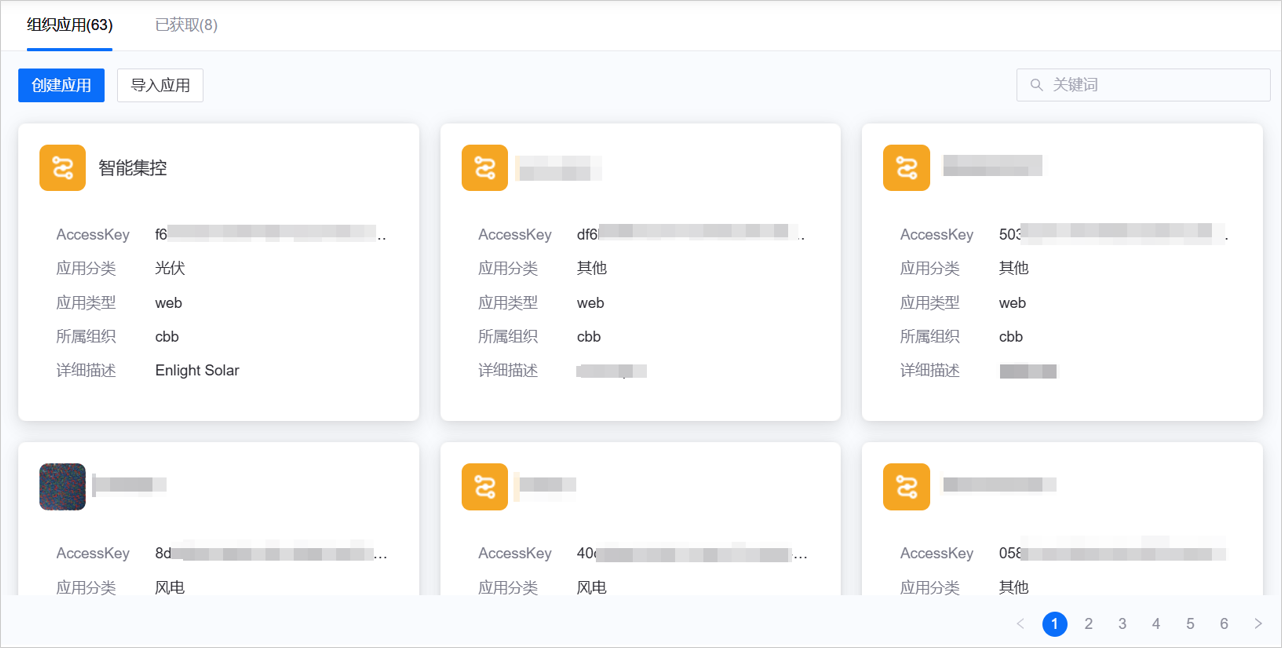The image size is (1282, 648).
Task: Click the orange app icon in the bottom-middle card
Action: pyautogui.click(x=484, y=487)
